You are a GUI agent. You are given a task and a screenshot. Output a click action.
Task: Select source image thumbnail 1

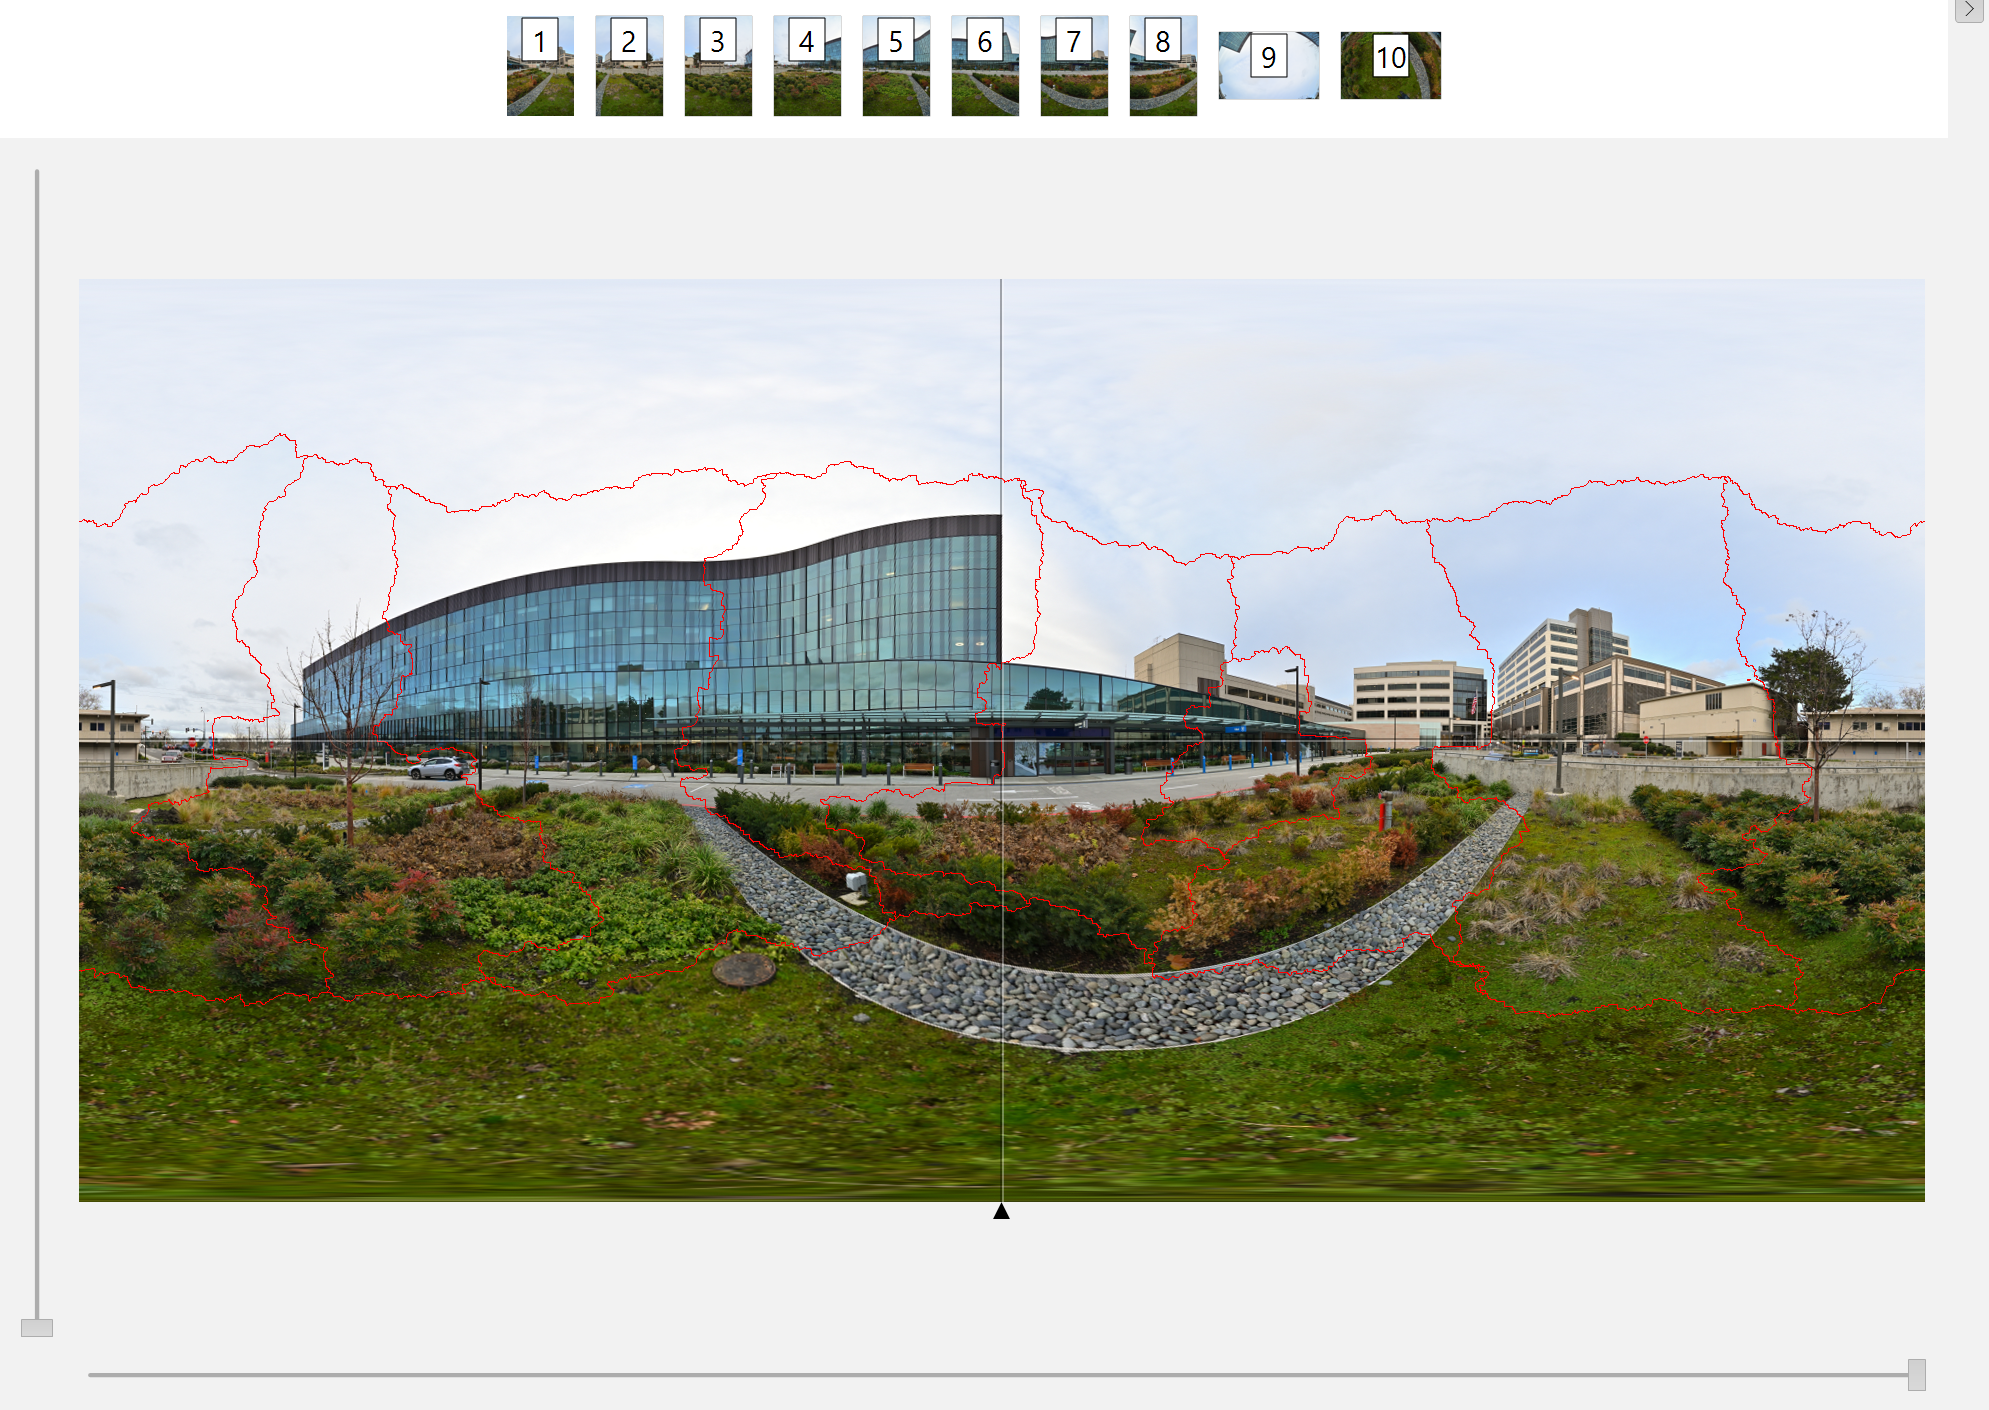tap(540, 65)
